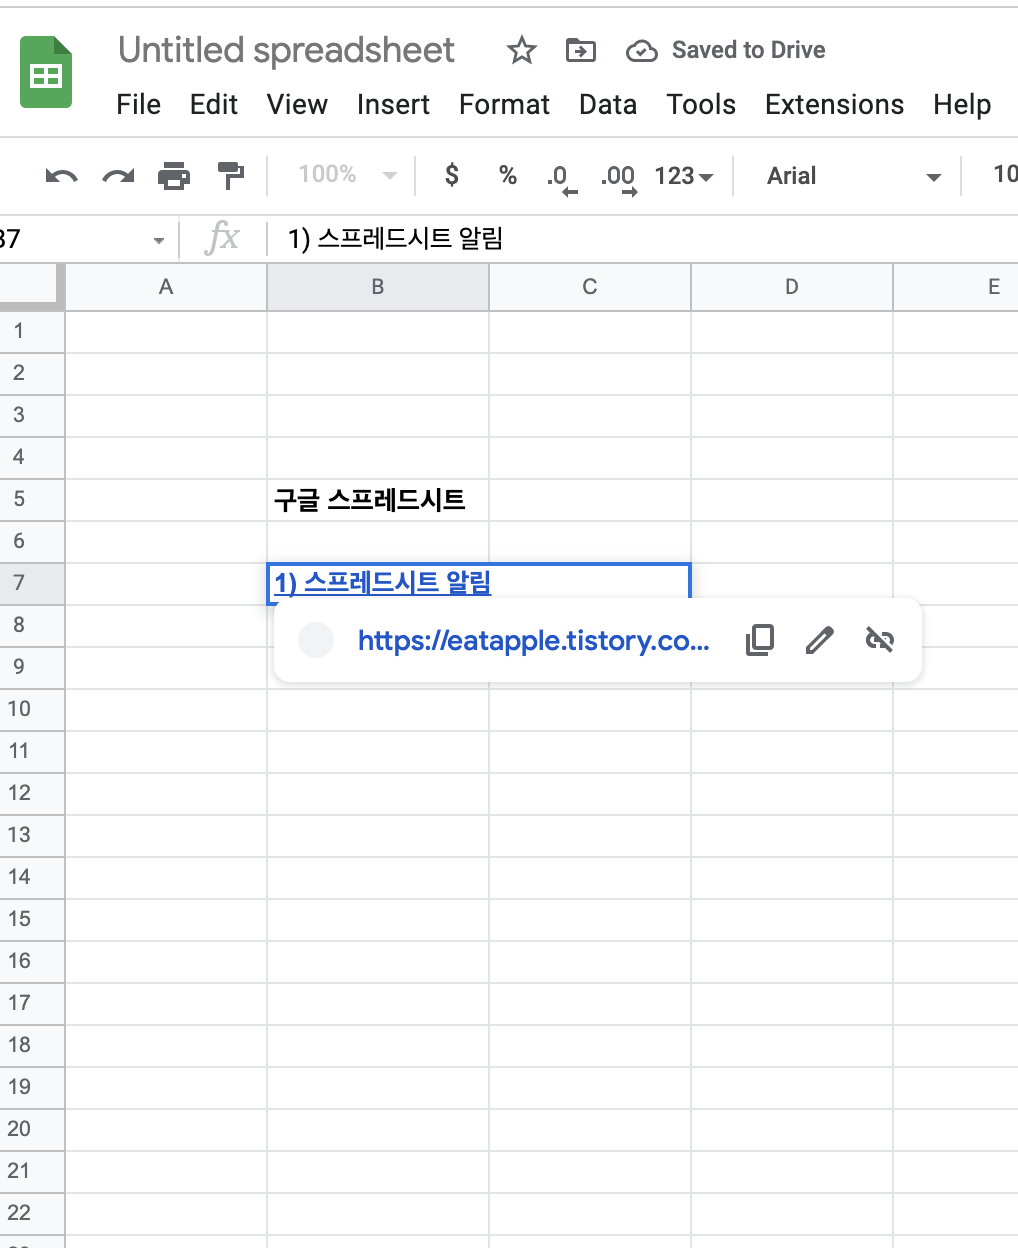Open the Format menu

[504, 105]
